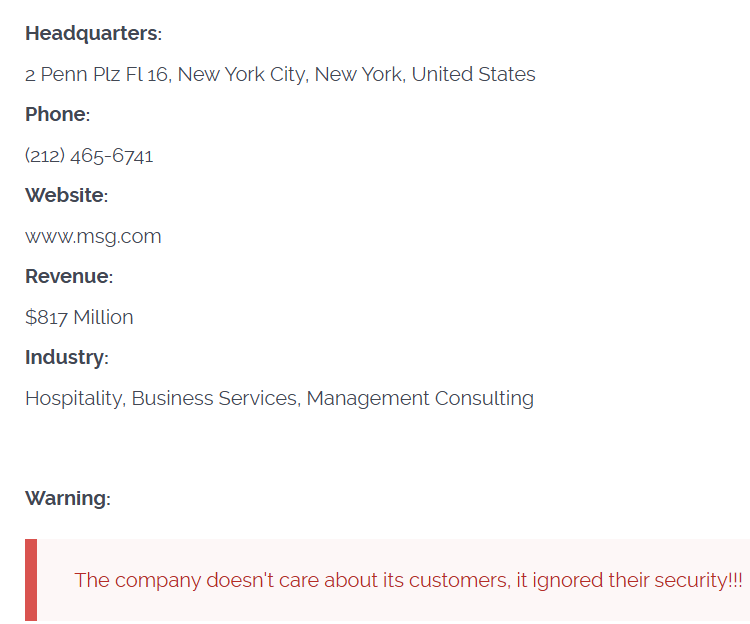
Task: Click the Phone label
Action: tap(56, 115)
